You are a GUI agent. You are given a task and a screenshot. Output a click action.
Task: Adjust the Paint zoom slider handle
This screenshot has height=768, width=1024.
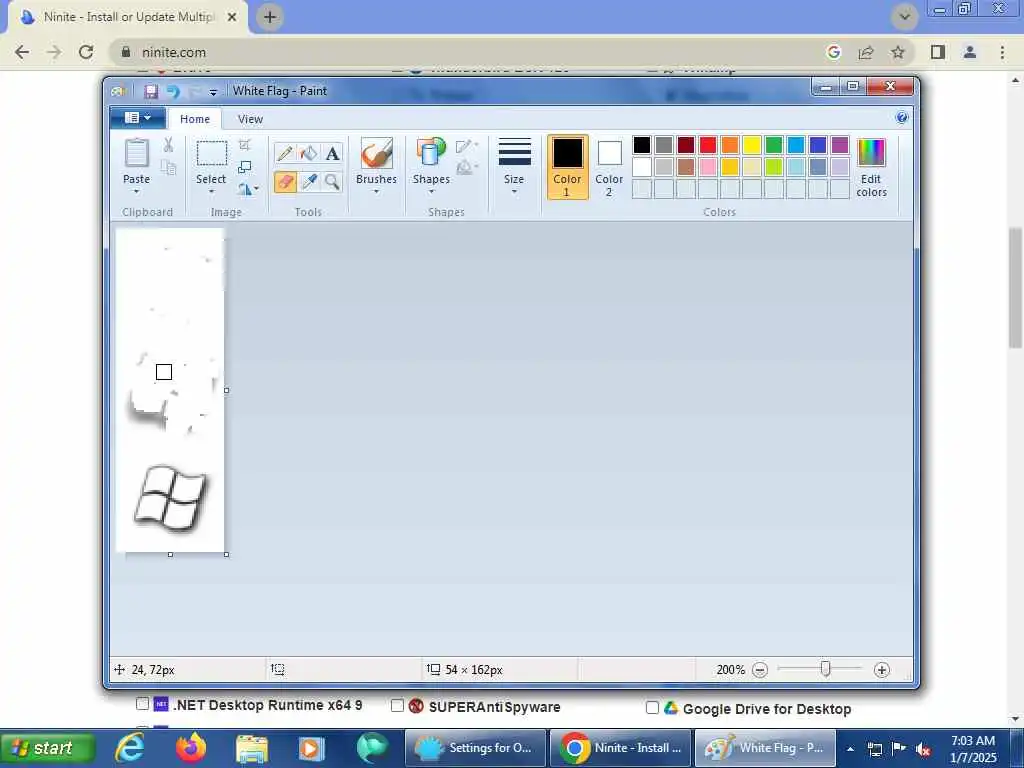point(825,669)
